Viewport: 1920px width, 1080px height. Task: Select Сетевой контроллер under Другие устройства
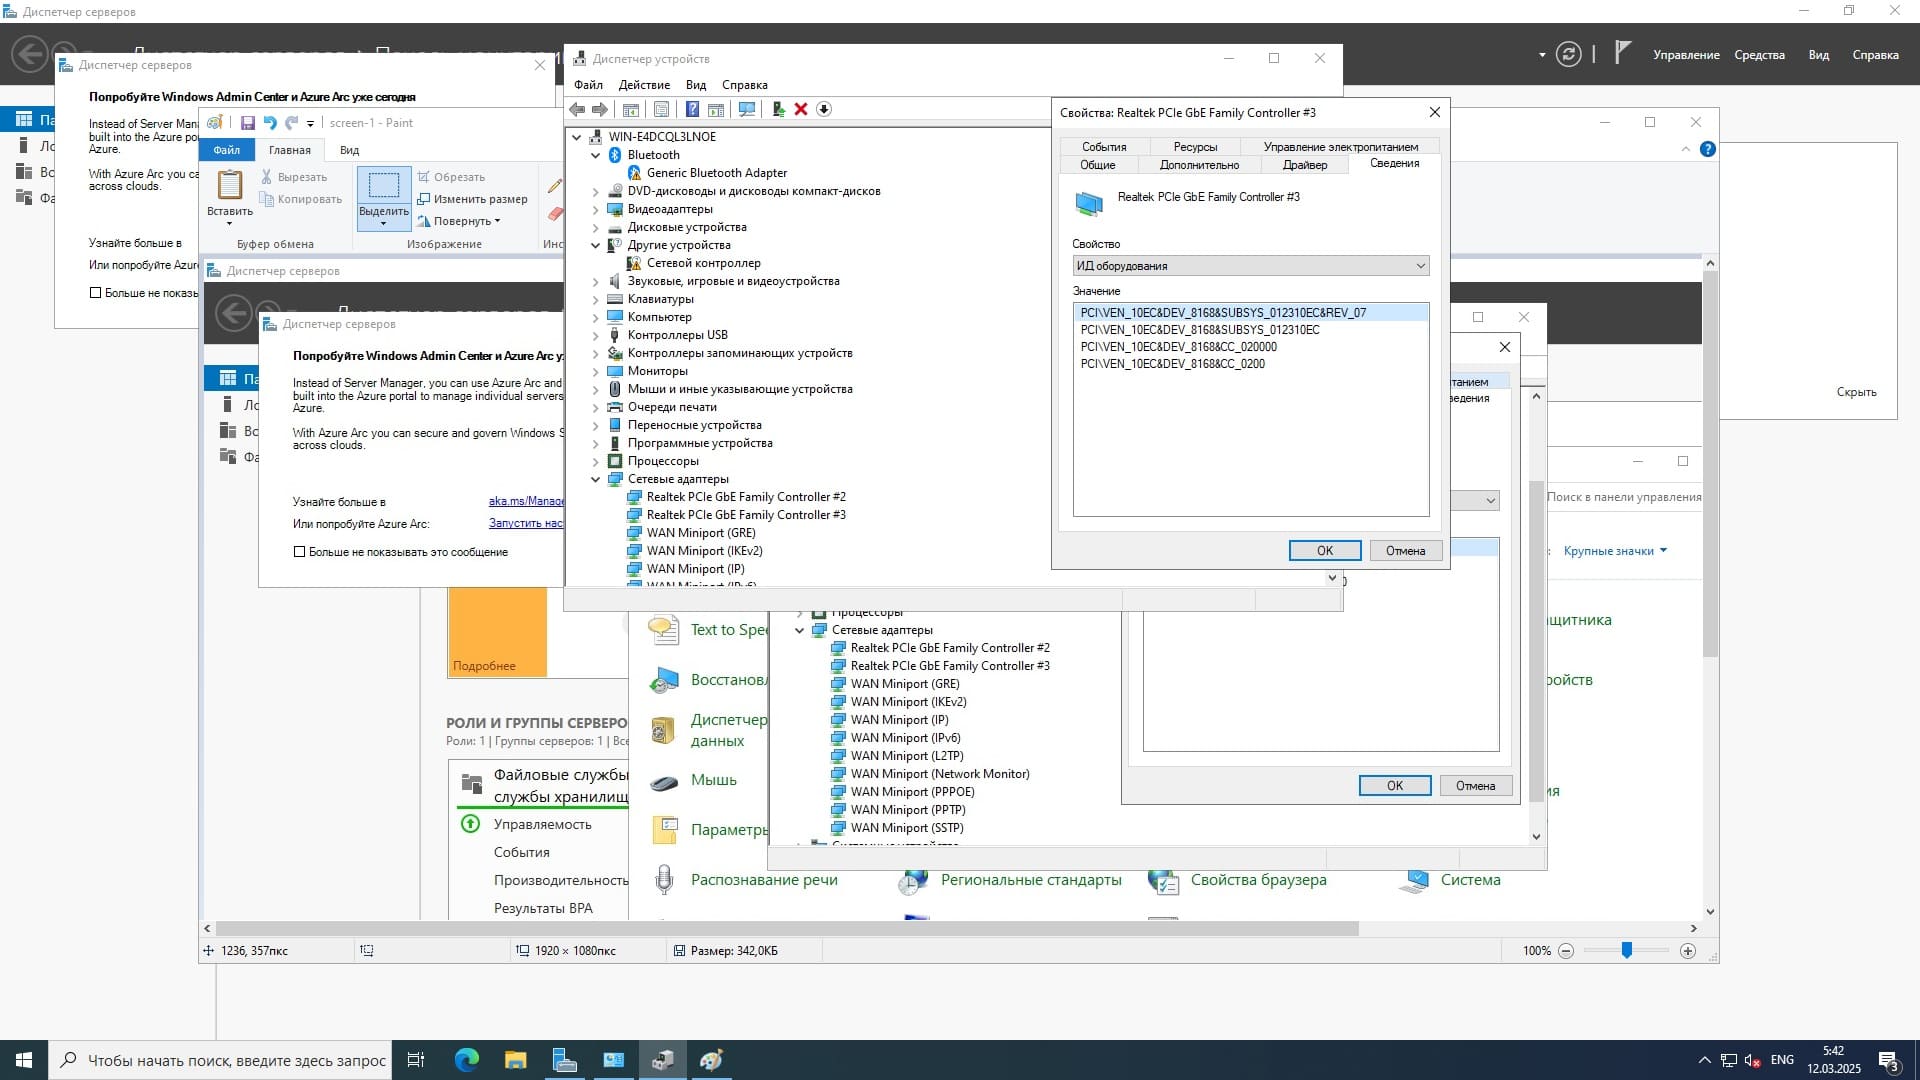click(x=703, y=263)
